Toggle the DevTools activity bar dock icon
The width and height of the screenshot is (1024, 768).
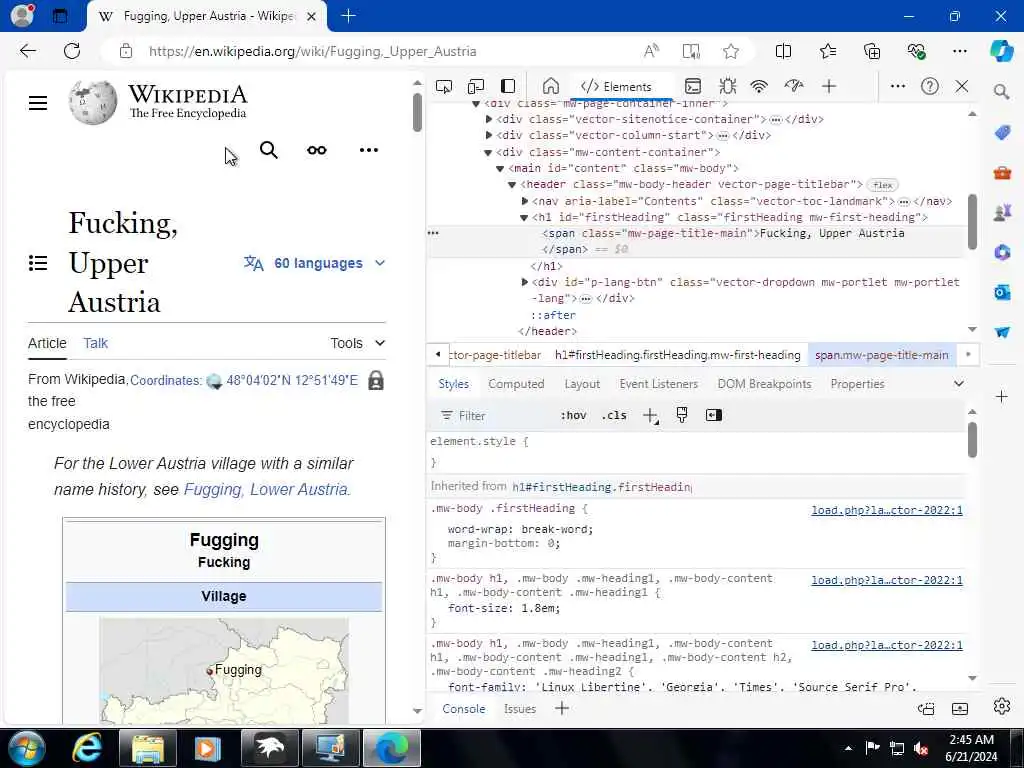point(507,86)
